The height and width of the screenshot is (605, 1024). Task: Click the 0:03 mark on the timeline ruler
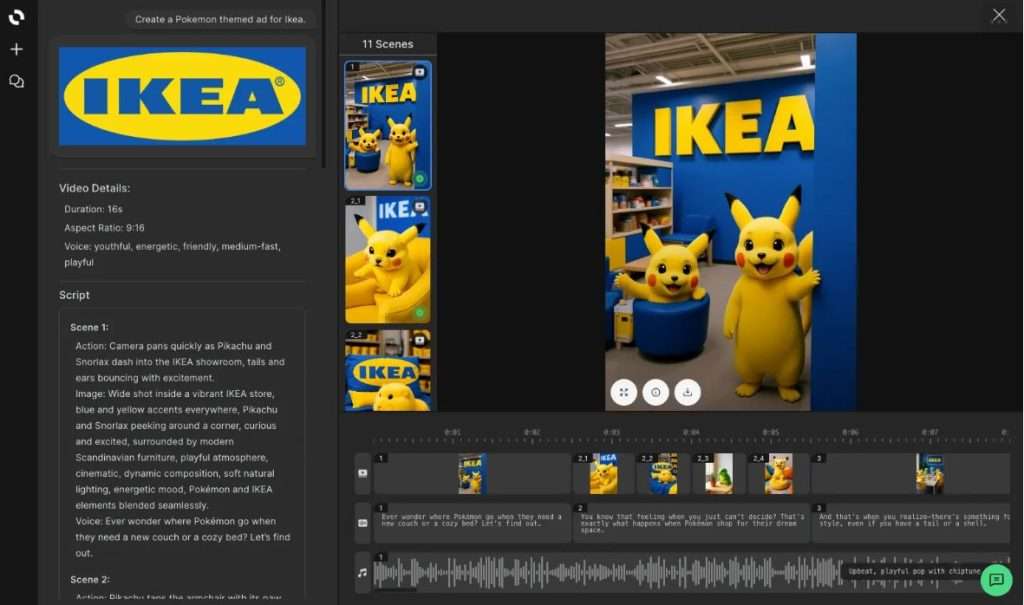pos(611,433)
